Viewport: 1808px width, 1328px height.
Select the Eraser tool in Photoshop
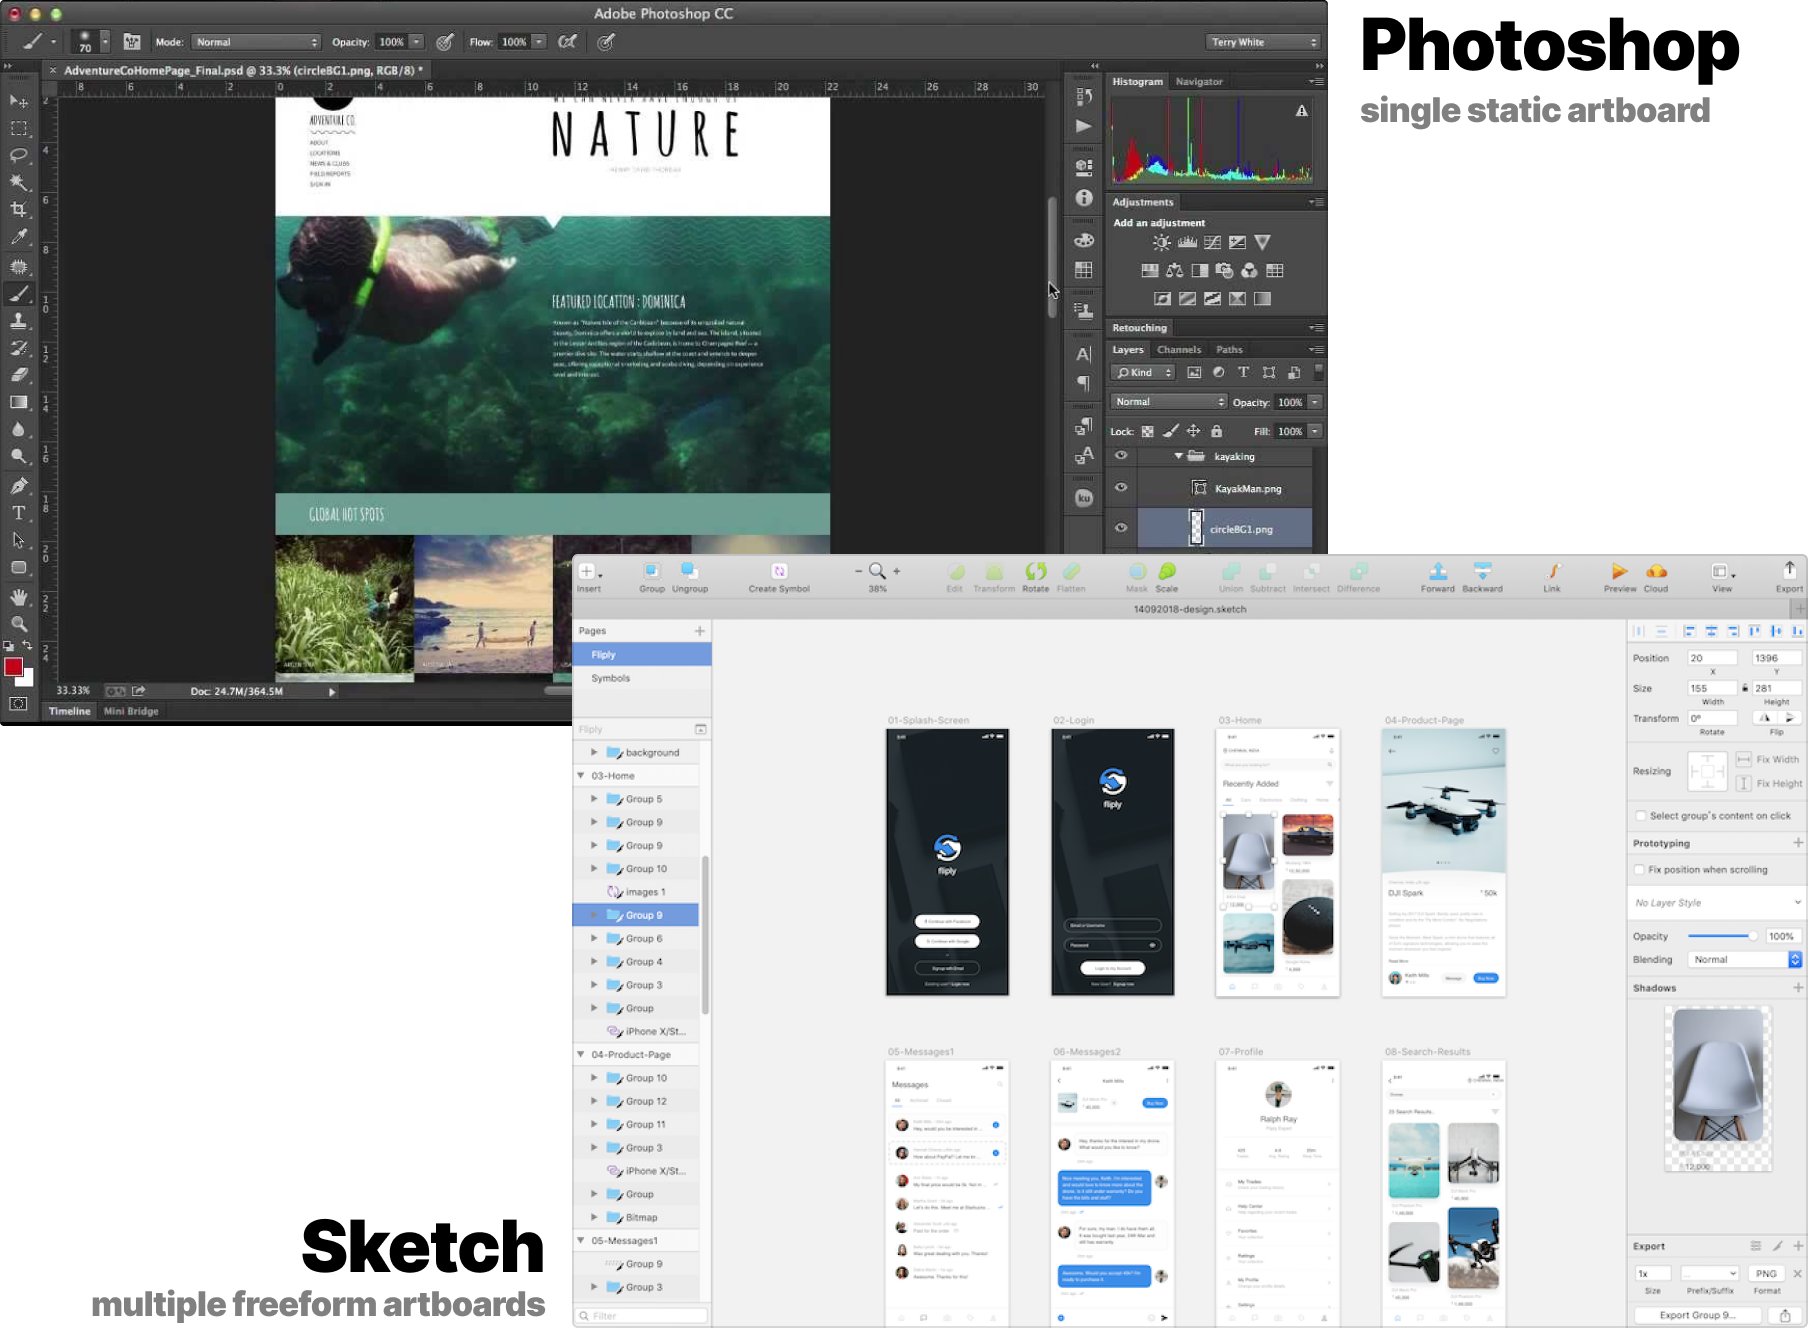pyautogui.click(x=19, y=375)
